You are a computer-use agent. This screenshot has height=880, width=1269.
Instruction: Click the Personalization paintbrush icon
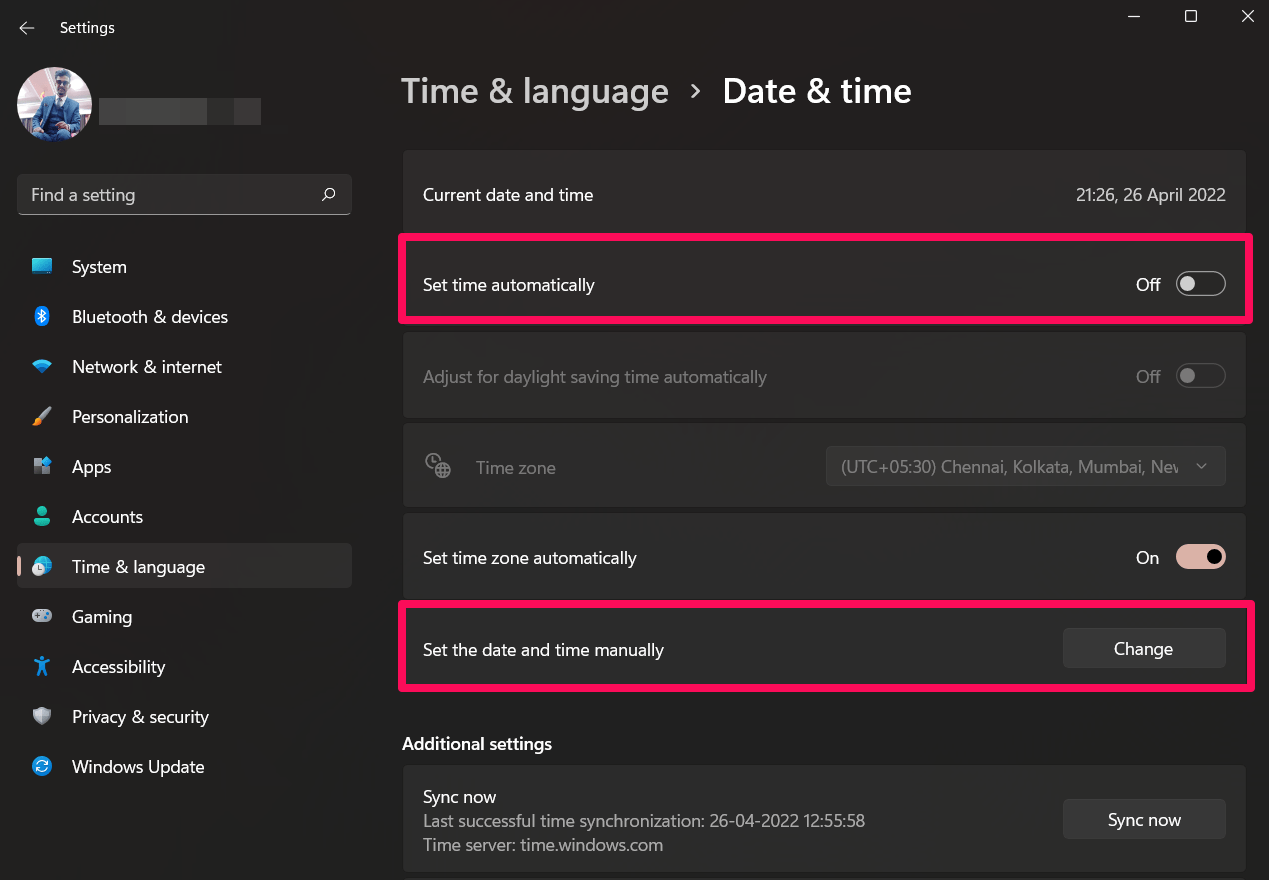(x=42, y=417)
